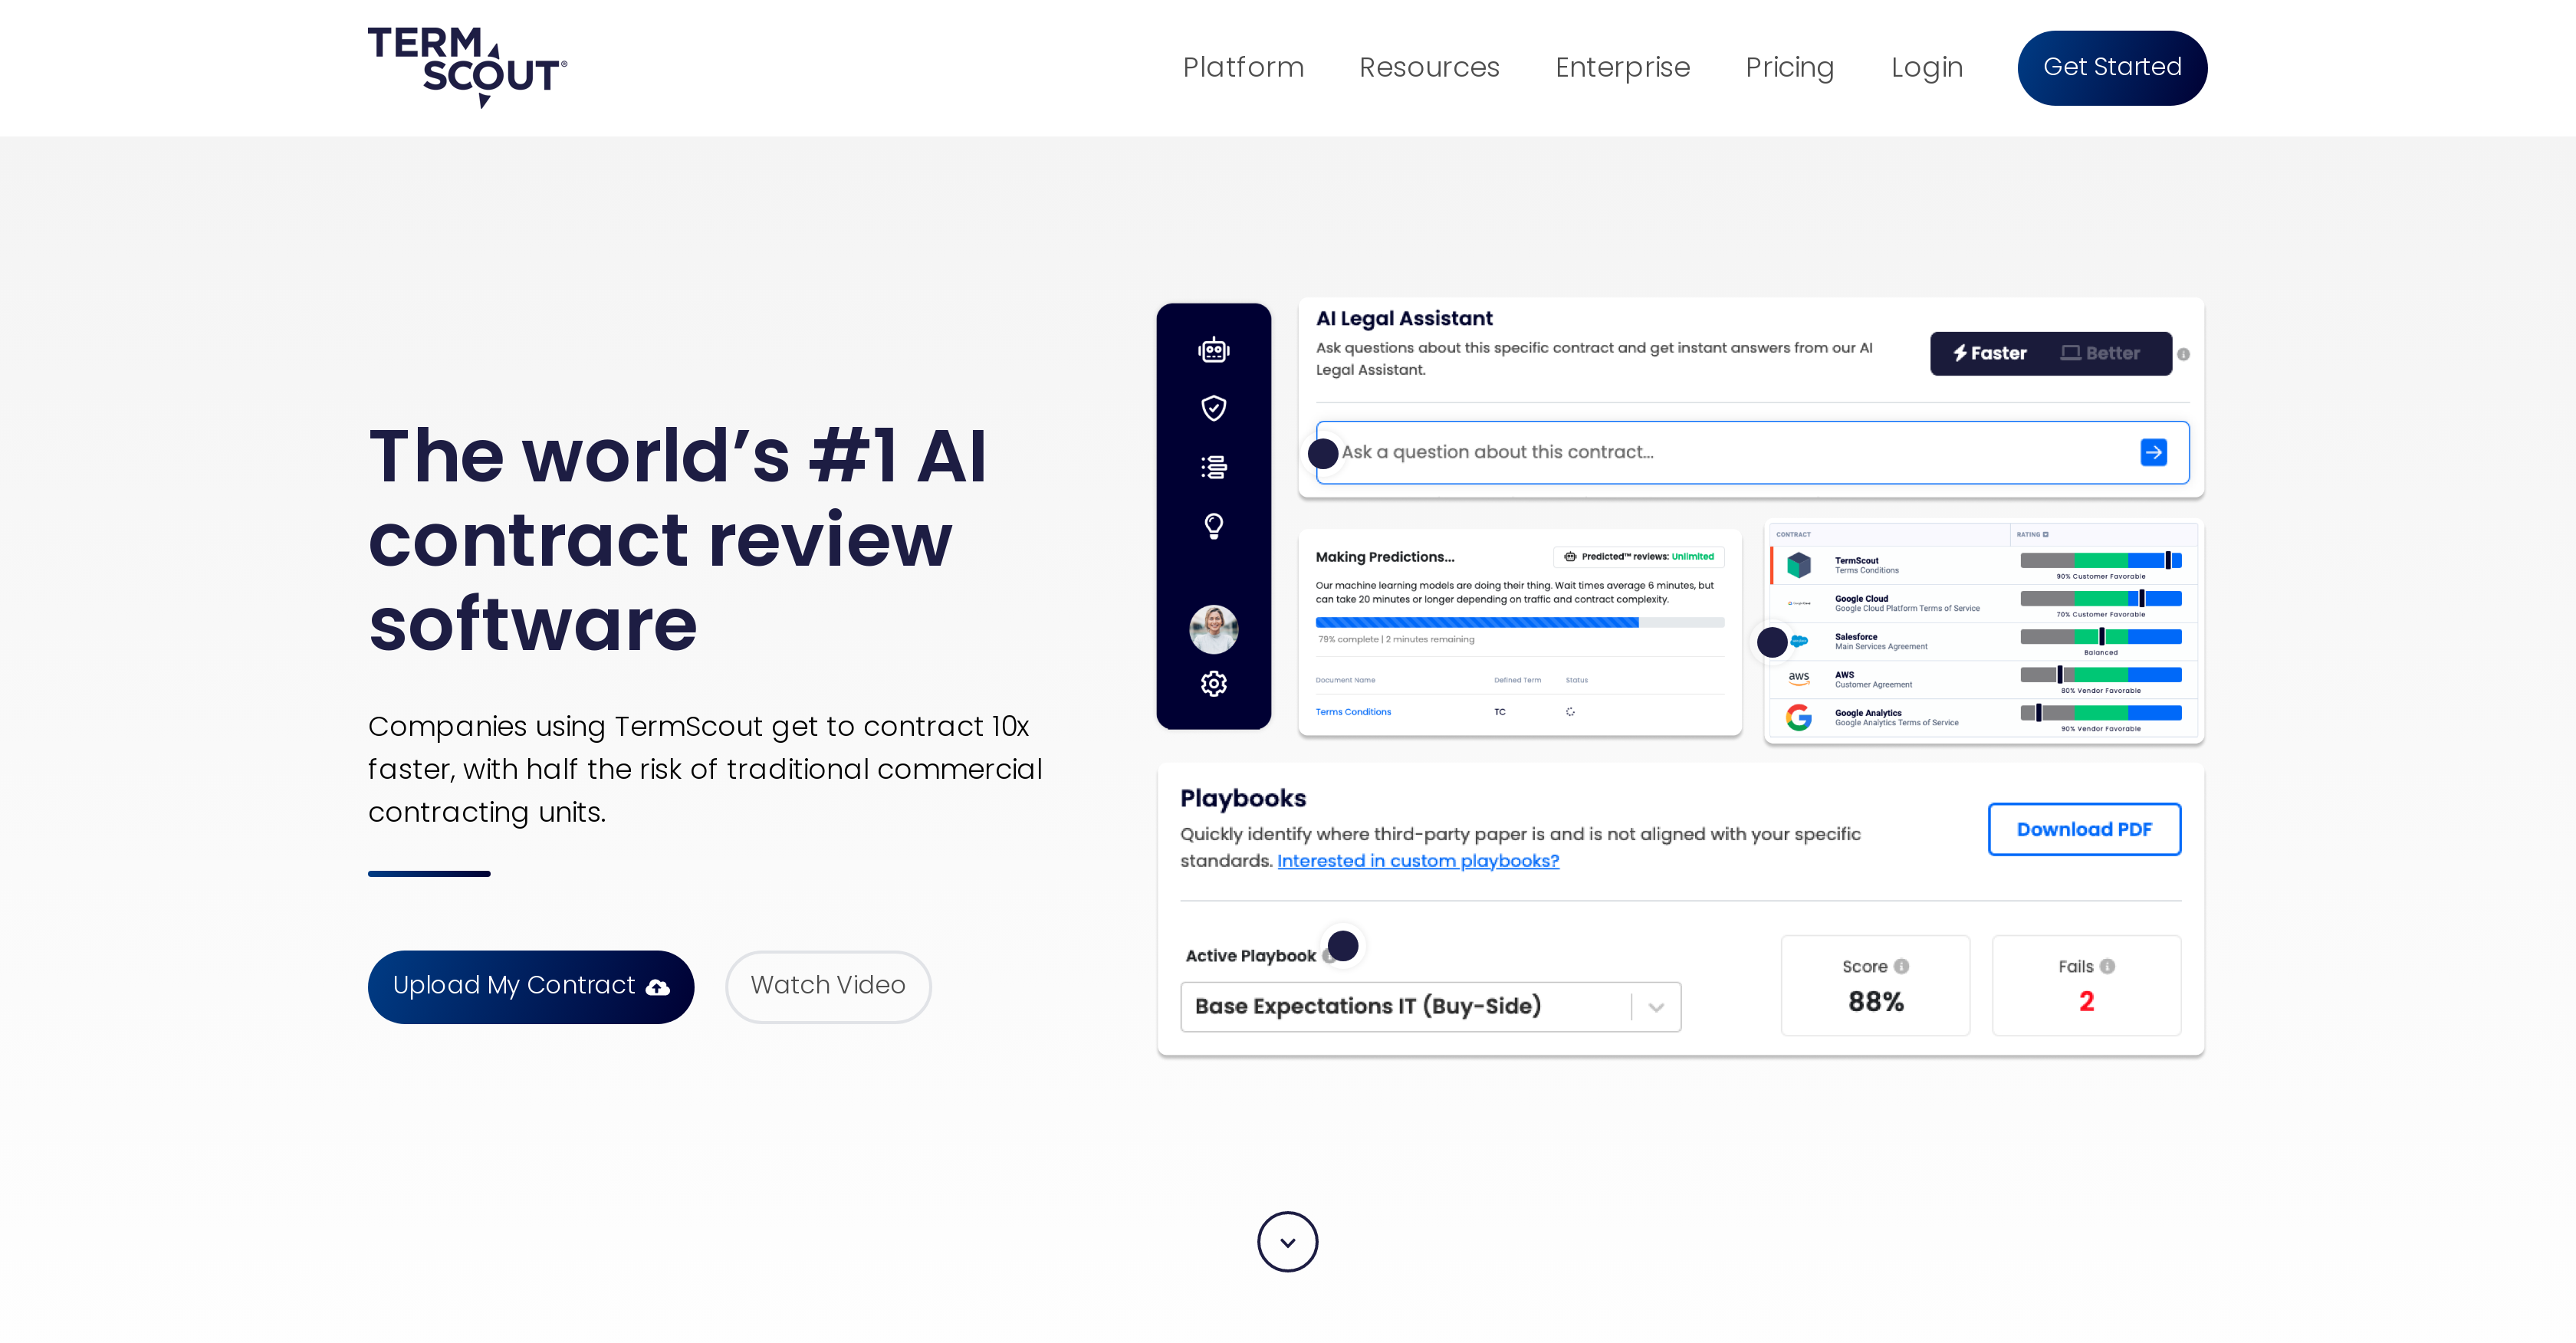Open the shield check panel in the sidebar
This screenshot has width=2576, height=1343.
click(1213, 407)
